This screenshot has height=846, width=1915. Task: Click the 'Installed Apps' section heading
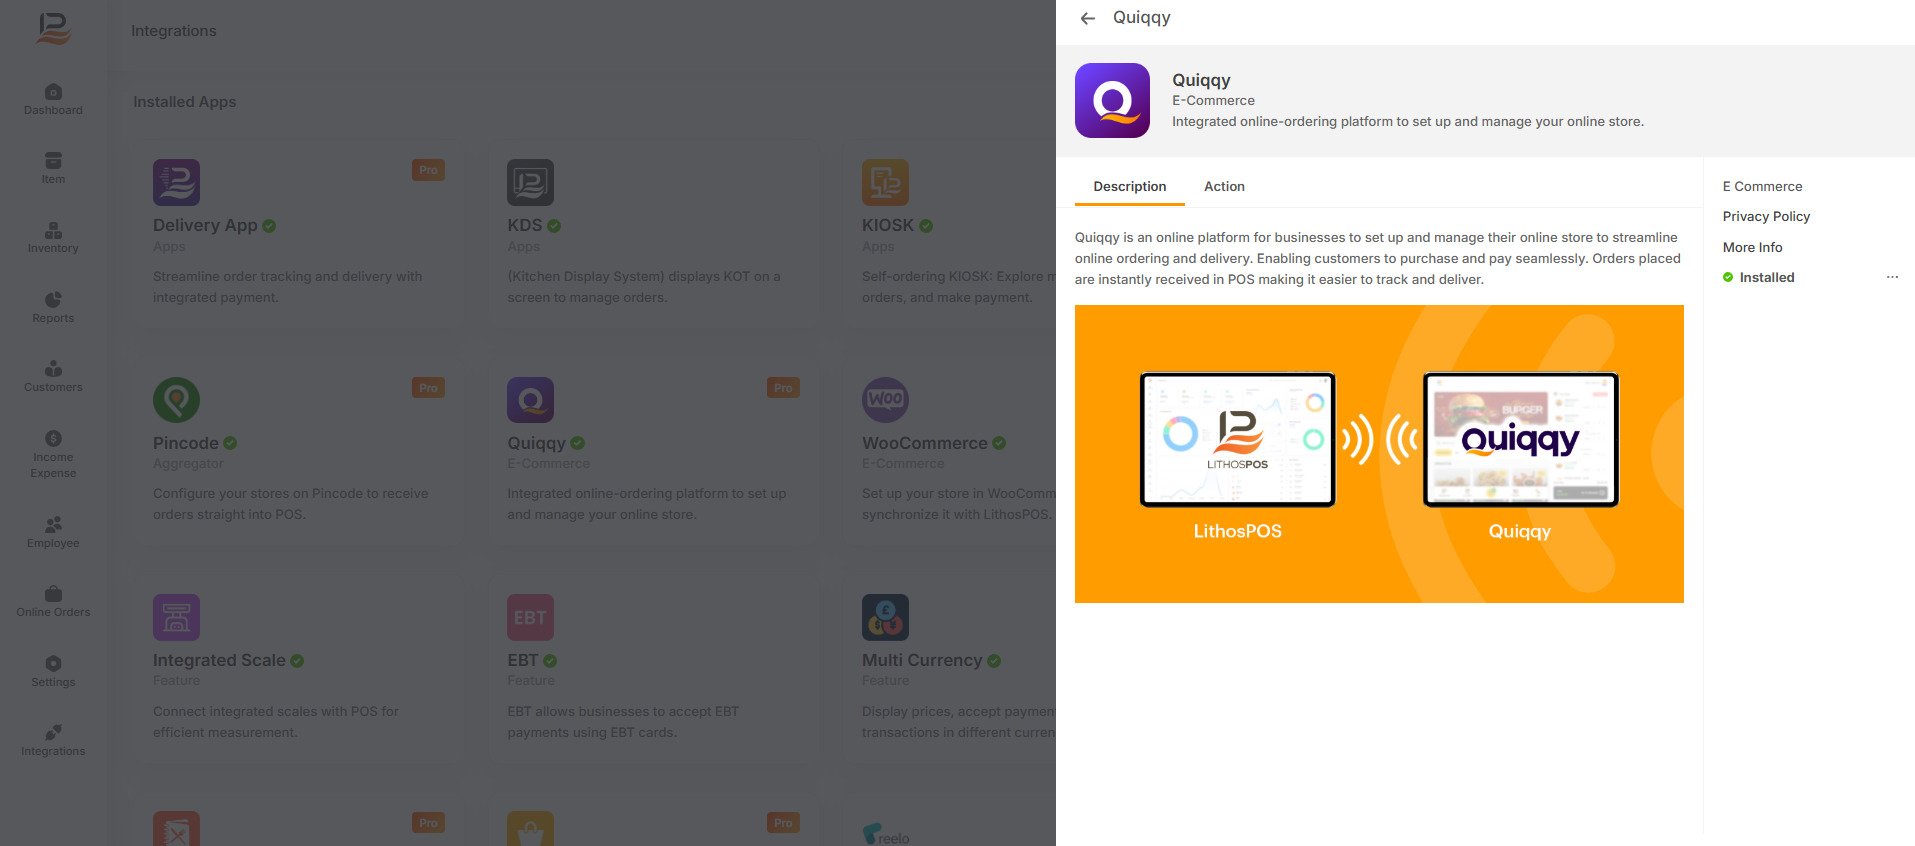coord(185,102)
